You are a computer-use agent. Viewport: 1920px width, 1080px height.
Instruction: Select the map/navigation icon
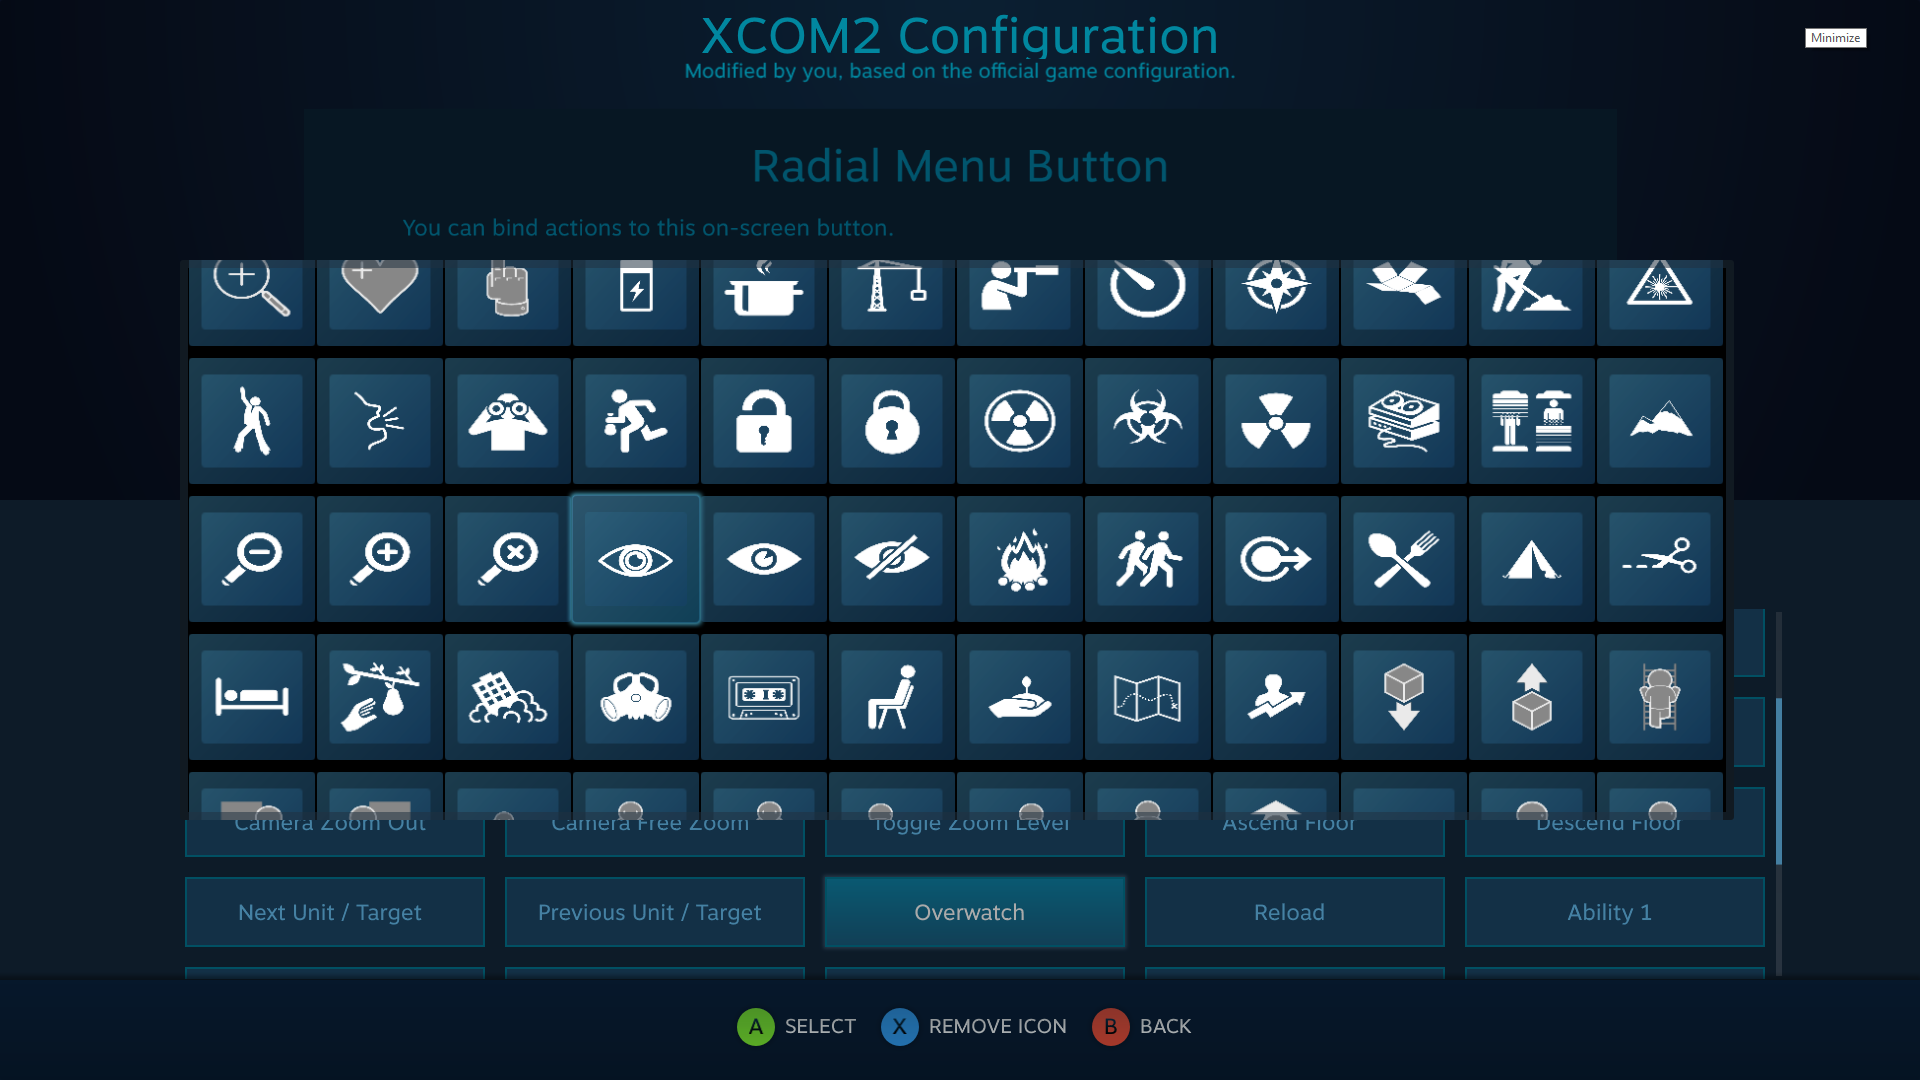pos(1147,695)
